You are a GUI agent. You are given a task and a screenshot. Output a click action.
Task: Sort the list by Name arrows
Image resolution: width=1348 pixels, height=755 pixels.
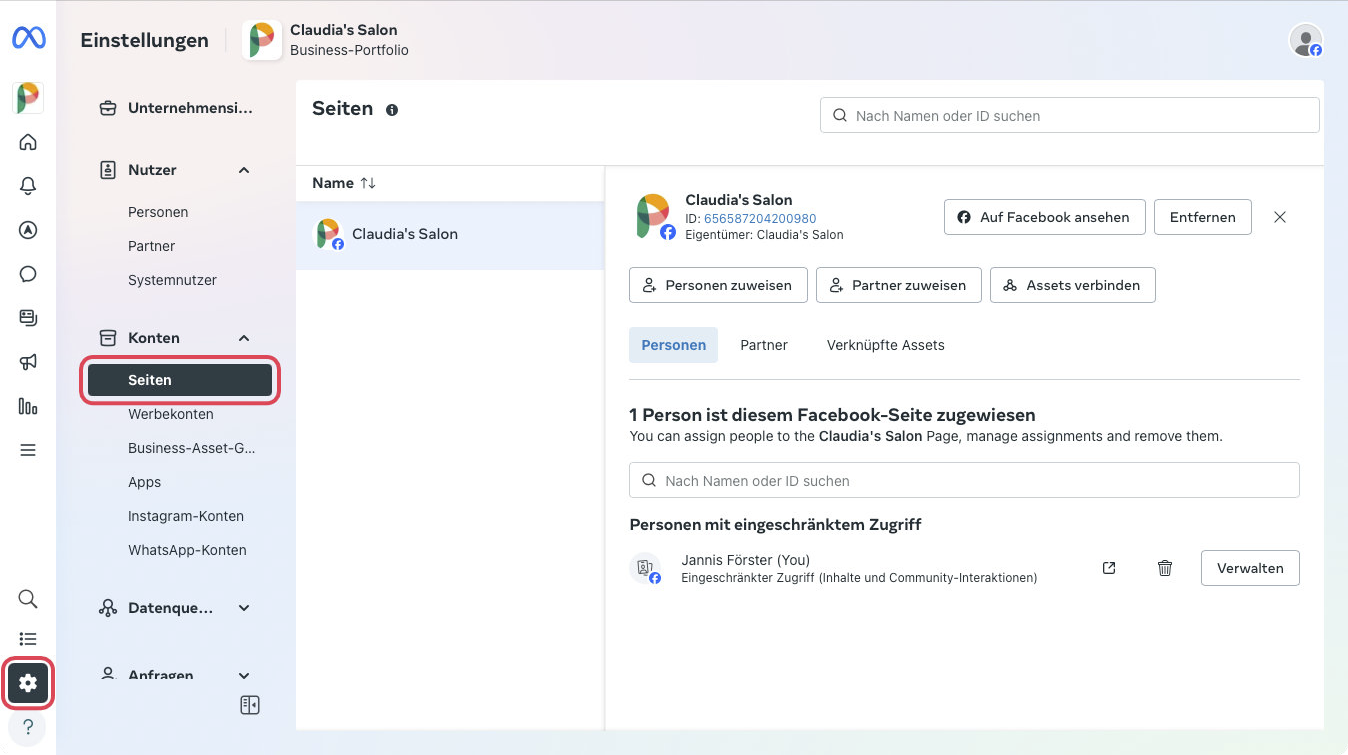coord(368,183)
